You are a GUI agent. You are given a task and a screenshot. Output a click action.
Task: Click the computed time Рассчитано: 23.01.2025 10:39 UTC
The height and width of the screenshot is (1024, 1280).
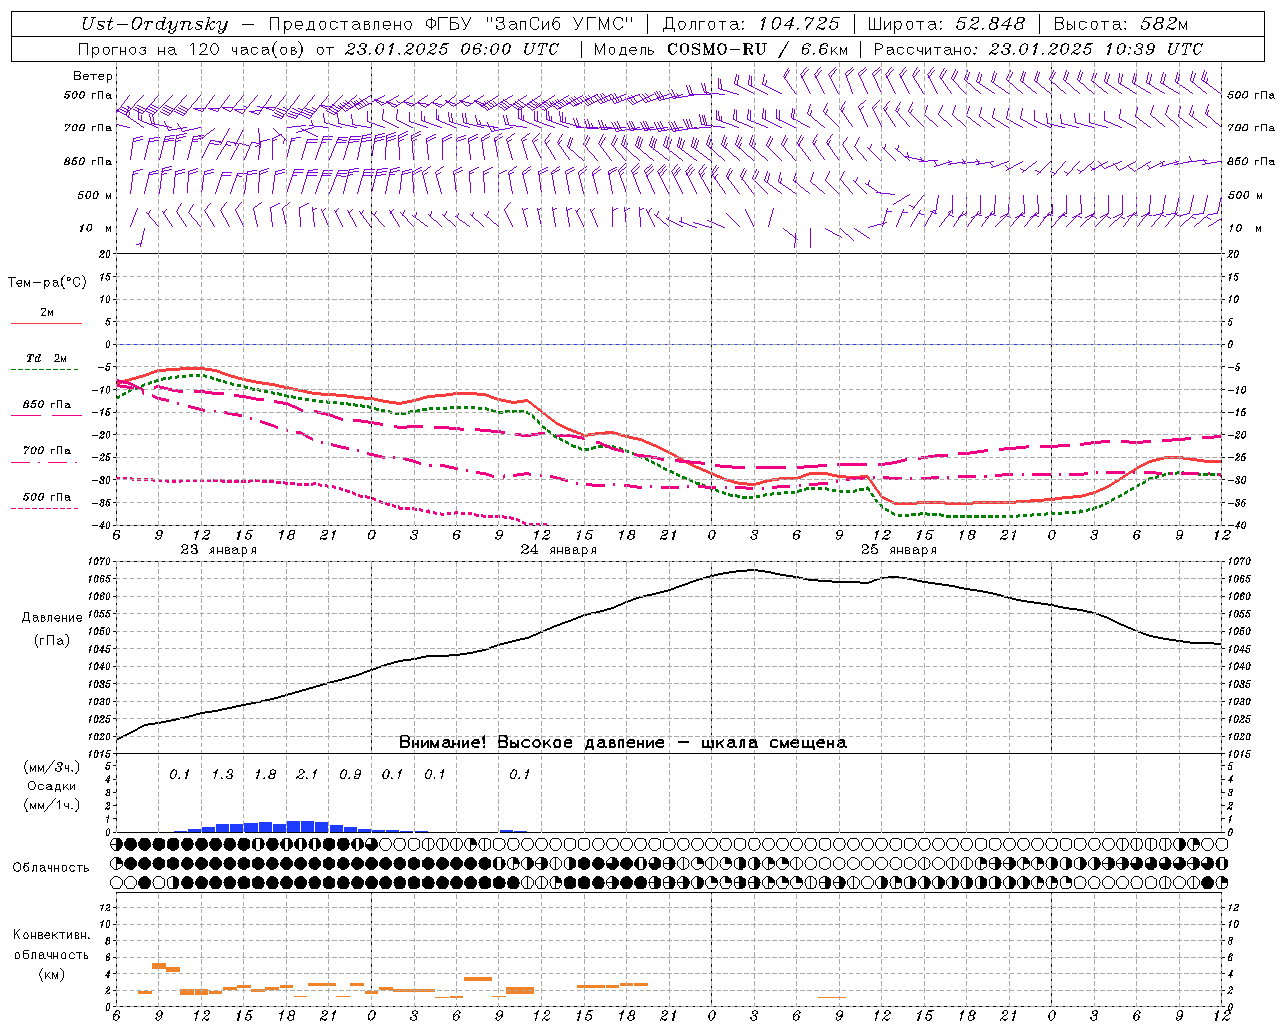coord(1038,49)
